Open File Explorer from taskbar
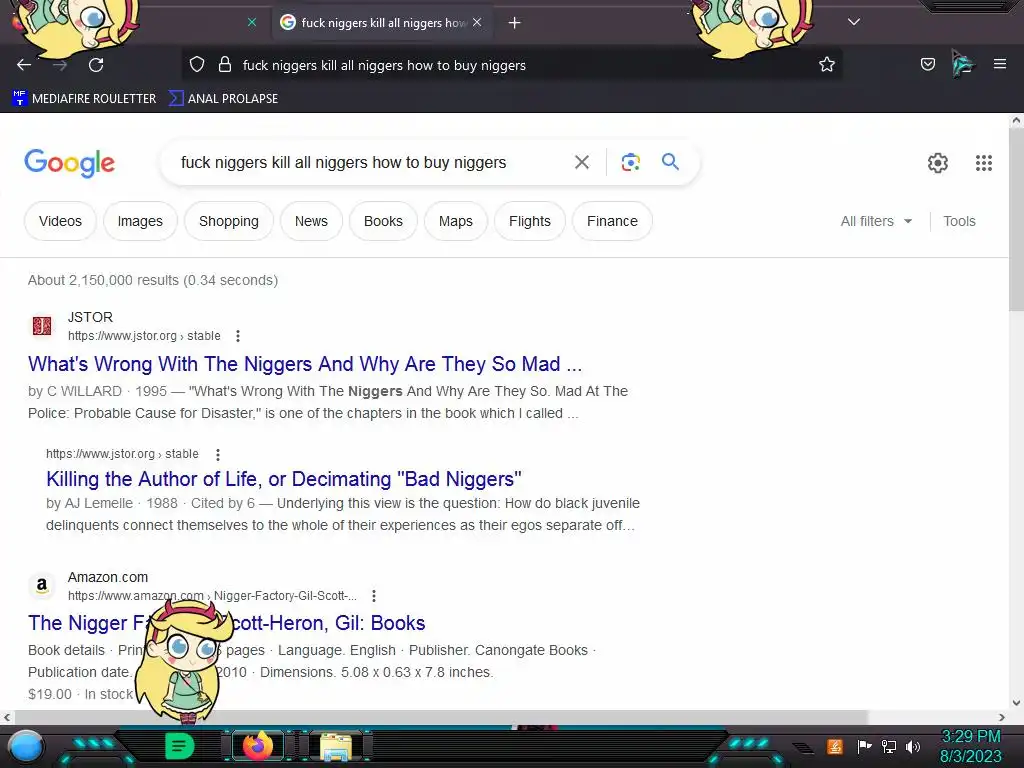The width and height of the screenshot is (1024, 768). (336, 747)
